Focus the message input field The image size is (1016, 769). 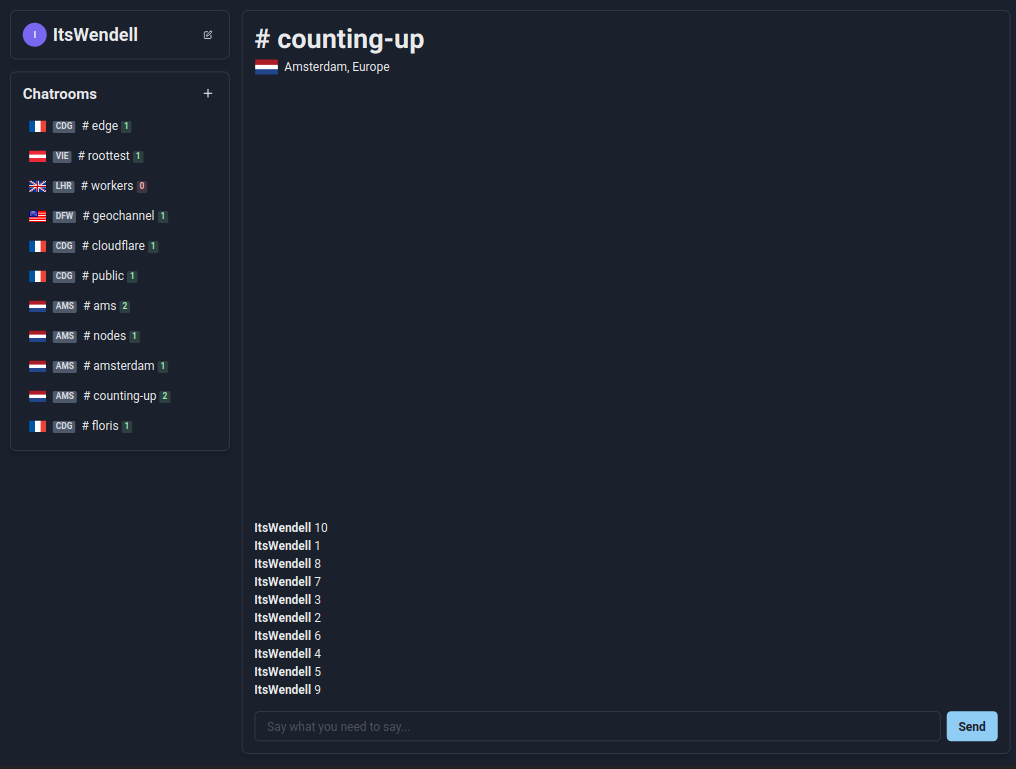pos(597,726)
